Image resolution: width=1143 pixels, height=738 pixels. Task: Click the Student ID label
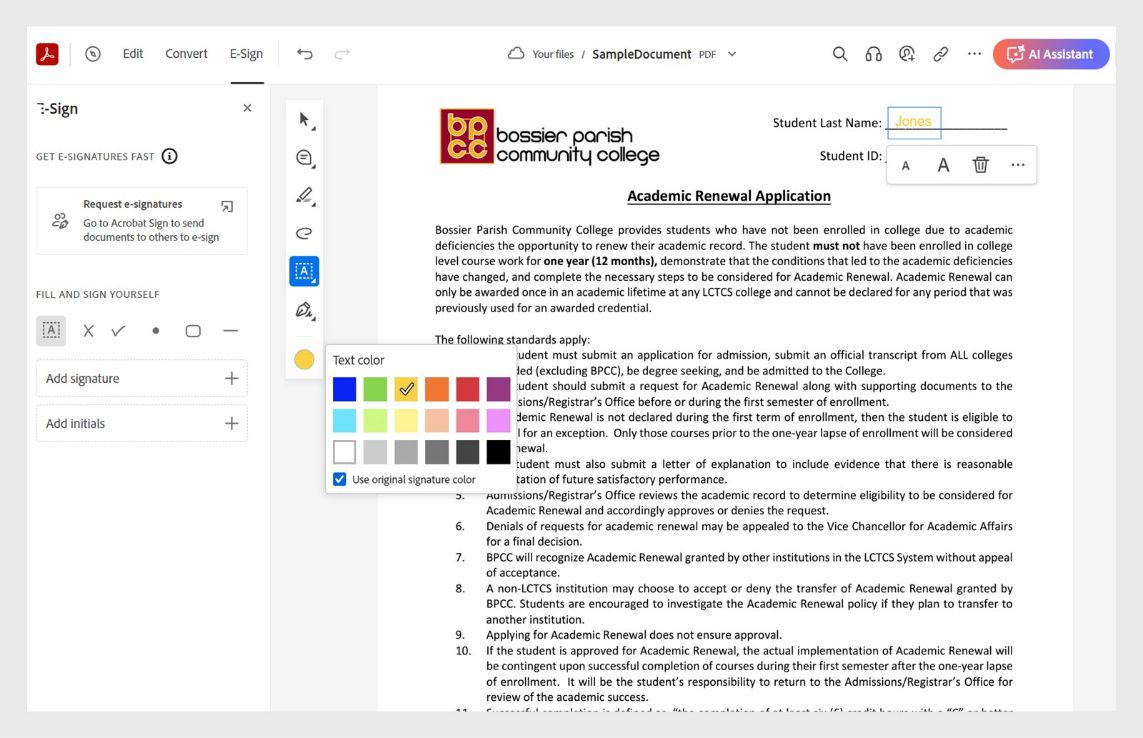tap(850, 155)
